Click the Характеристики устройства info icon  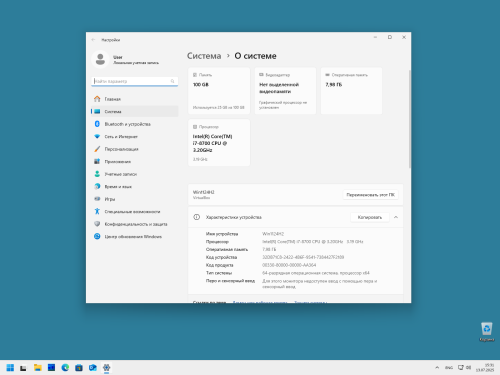pyautogui.click(x=197, y=217)
